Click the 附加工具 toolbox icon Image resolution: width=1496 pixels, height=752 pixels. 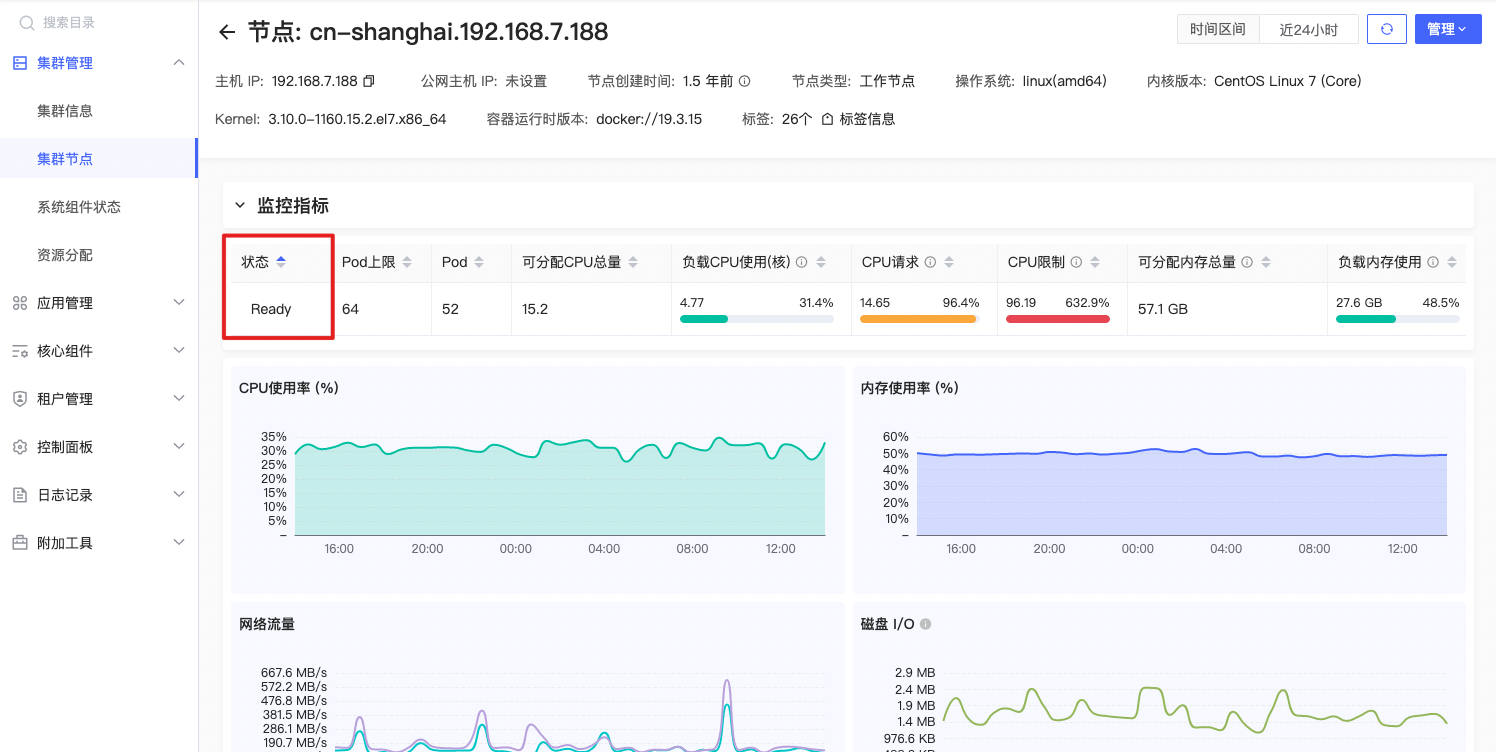[19, 543]
